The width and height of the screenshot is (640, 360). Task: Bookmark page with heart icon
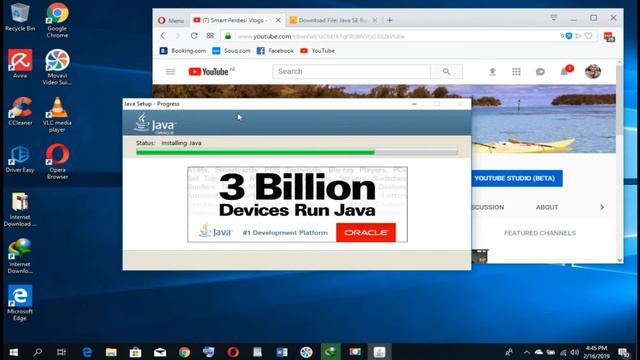click(588, 36)
